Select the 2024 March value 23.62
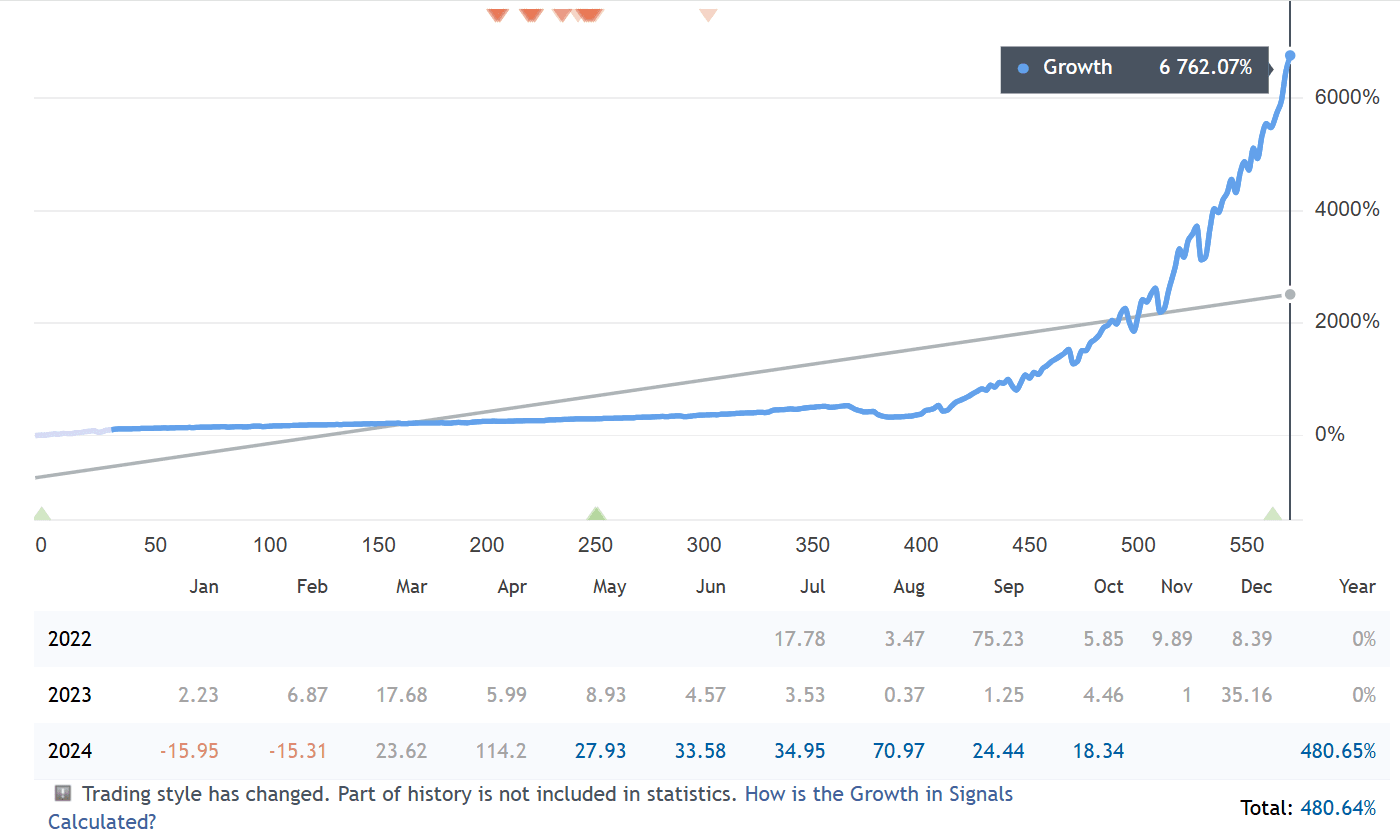Viewport: 1400px width, 840px height. tap(402, 751)
